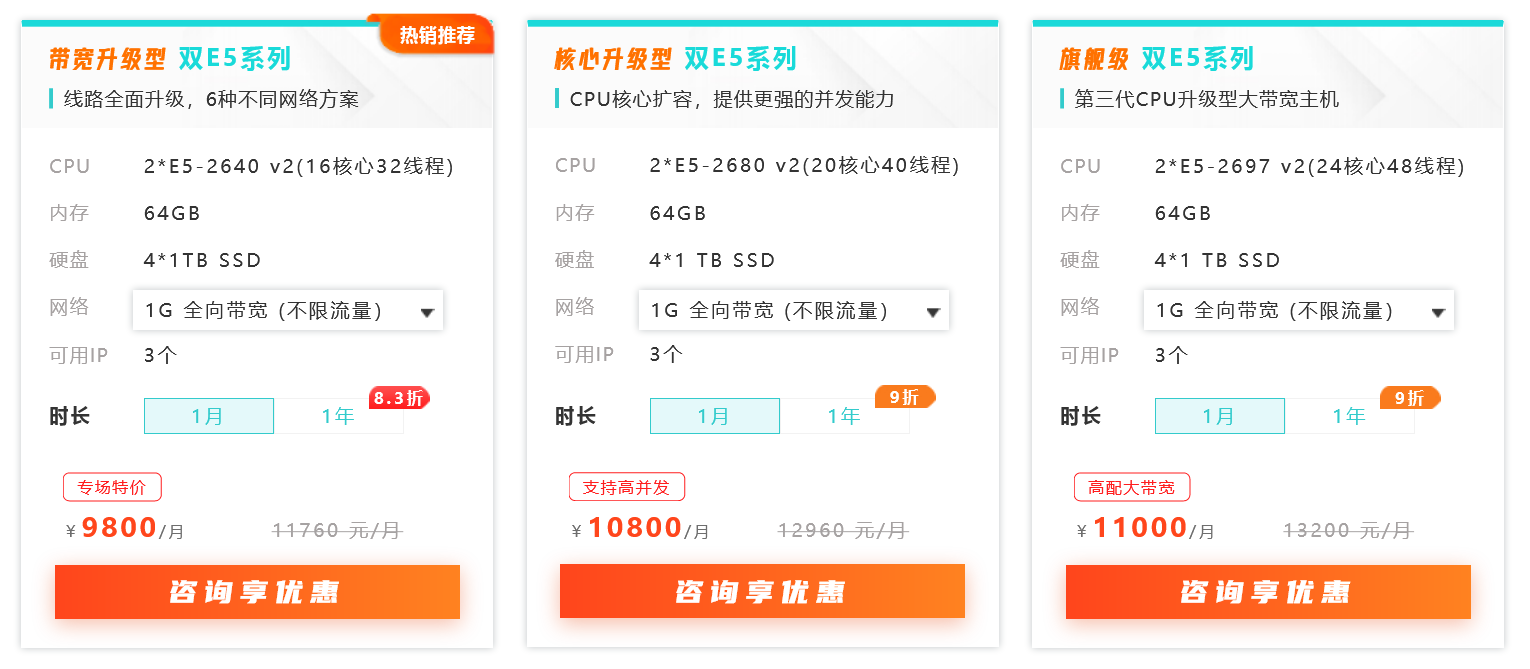Image resolution: width=1530 pixels, height=669 pixels.
Task: Click the 8.3折 discount badge
Action: 399,398
